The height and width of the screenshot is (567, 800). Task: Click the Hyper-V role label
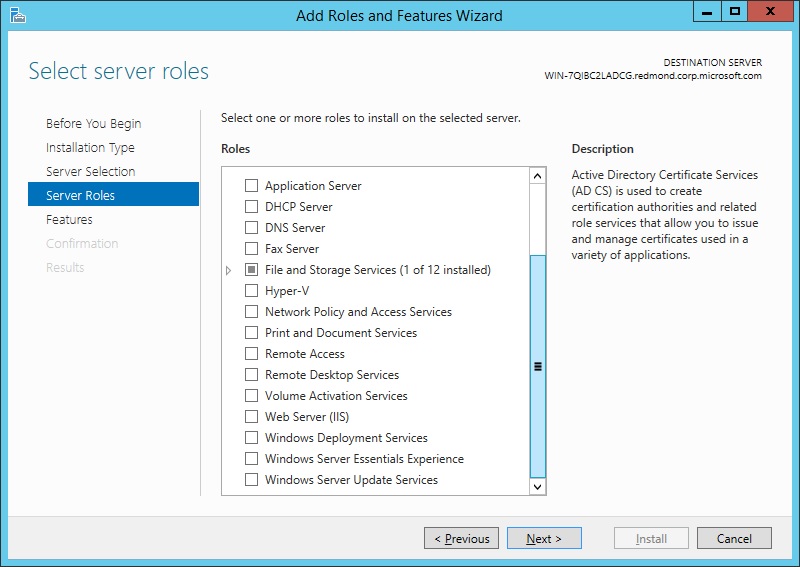287,291
